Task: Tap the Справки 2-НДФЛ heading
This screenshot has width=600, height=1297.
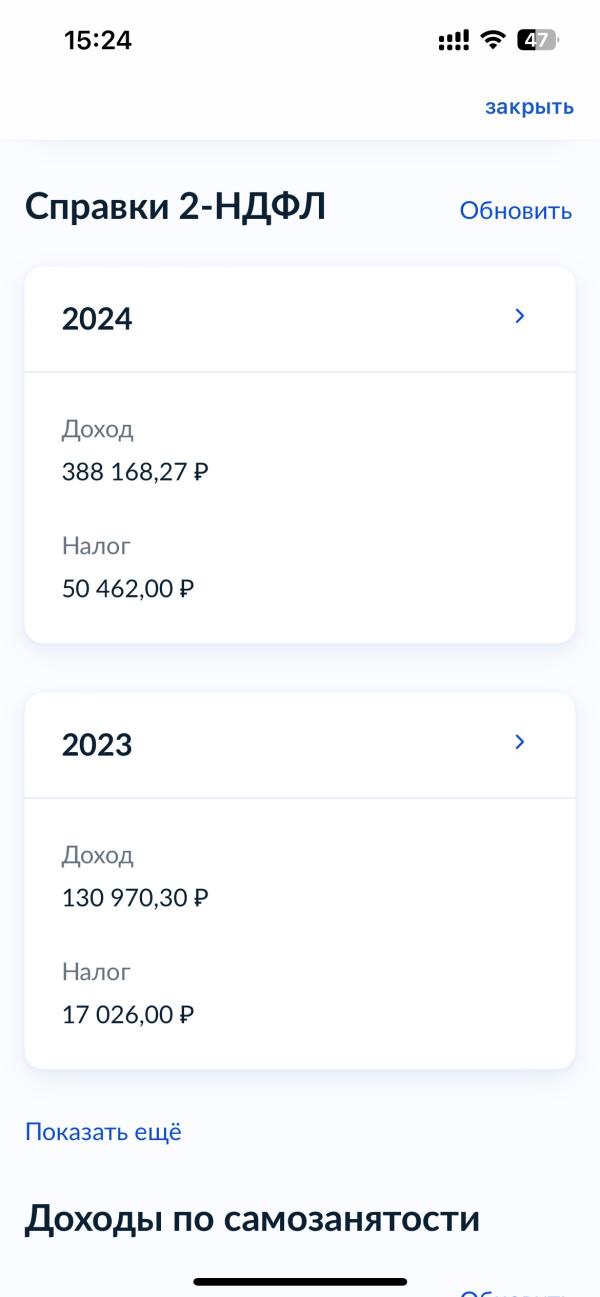Action: pyautogui.click(x=175, y=207)
